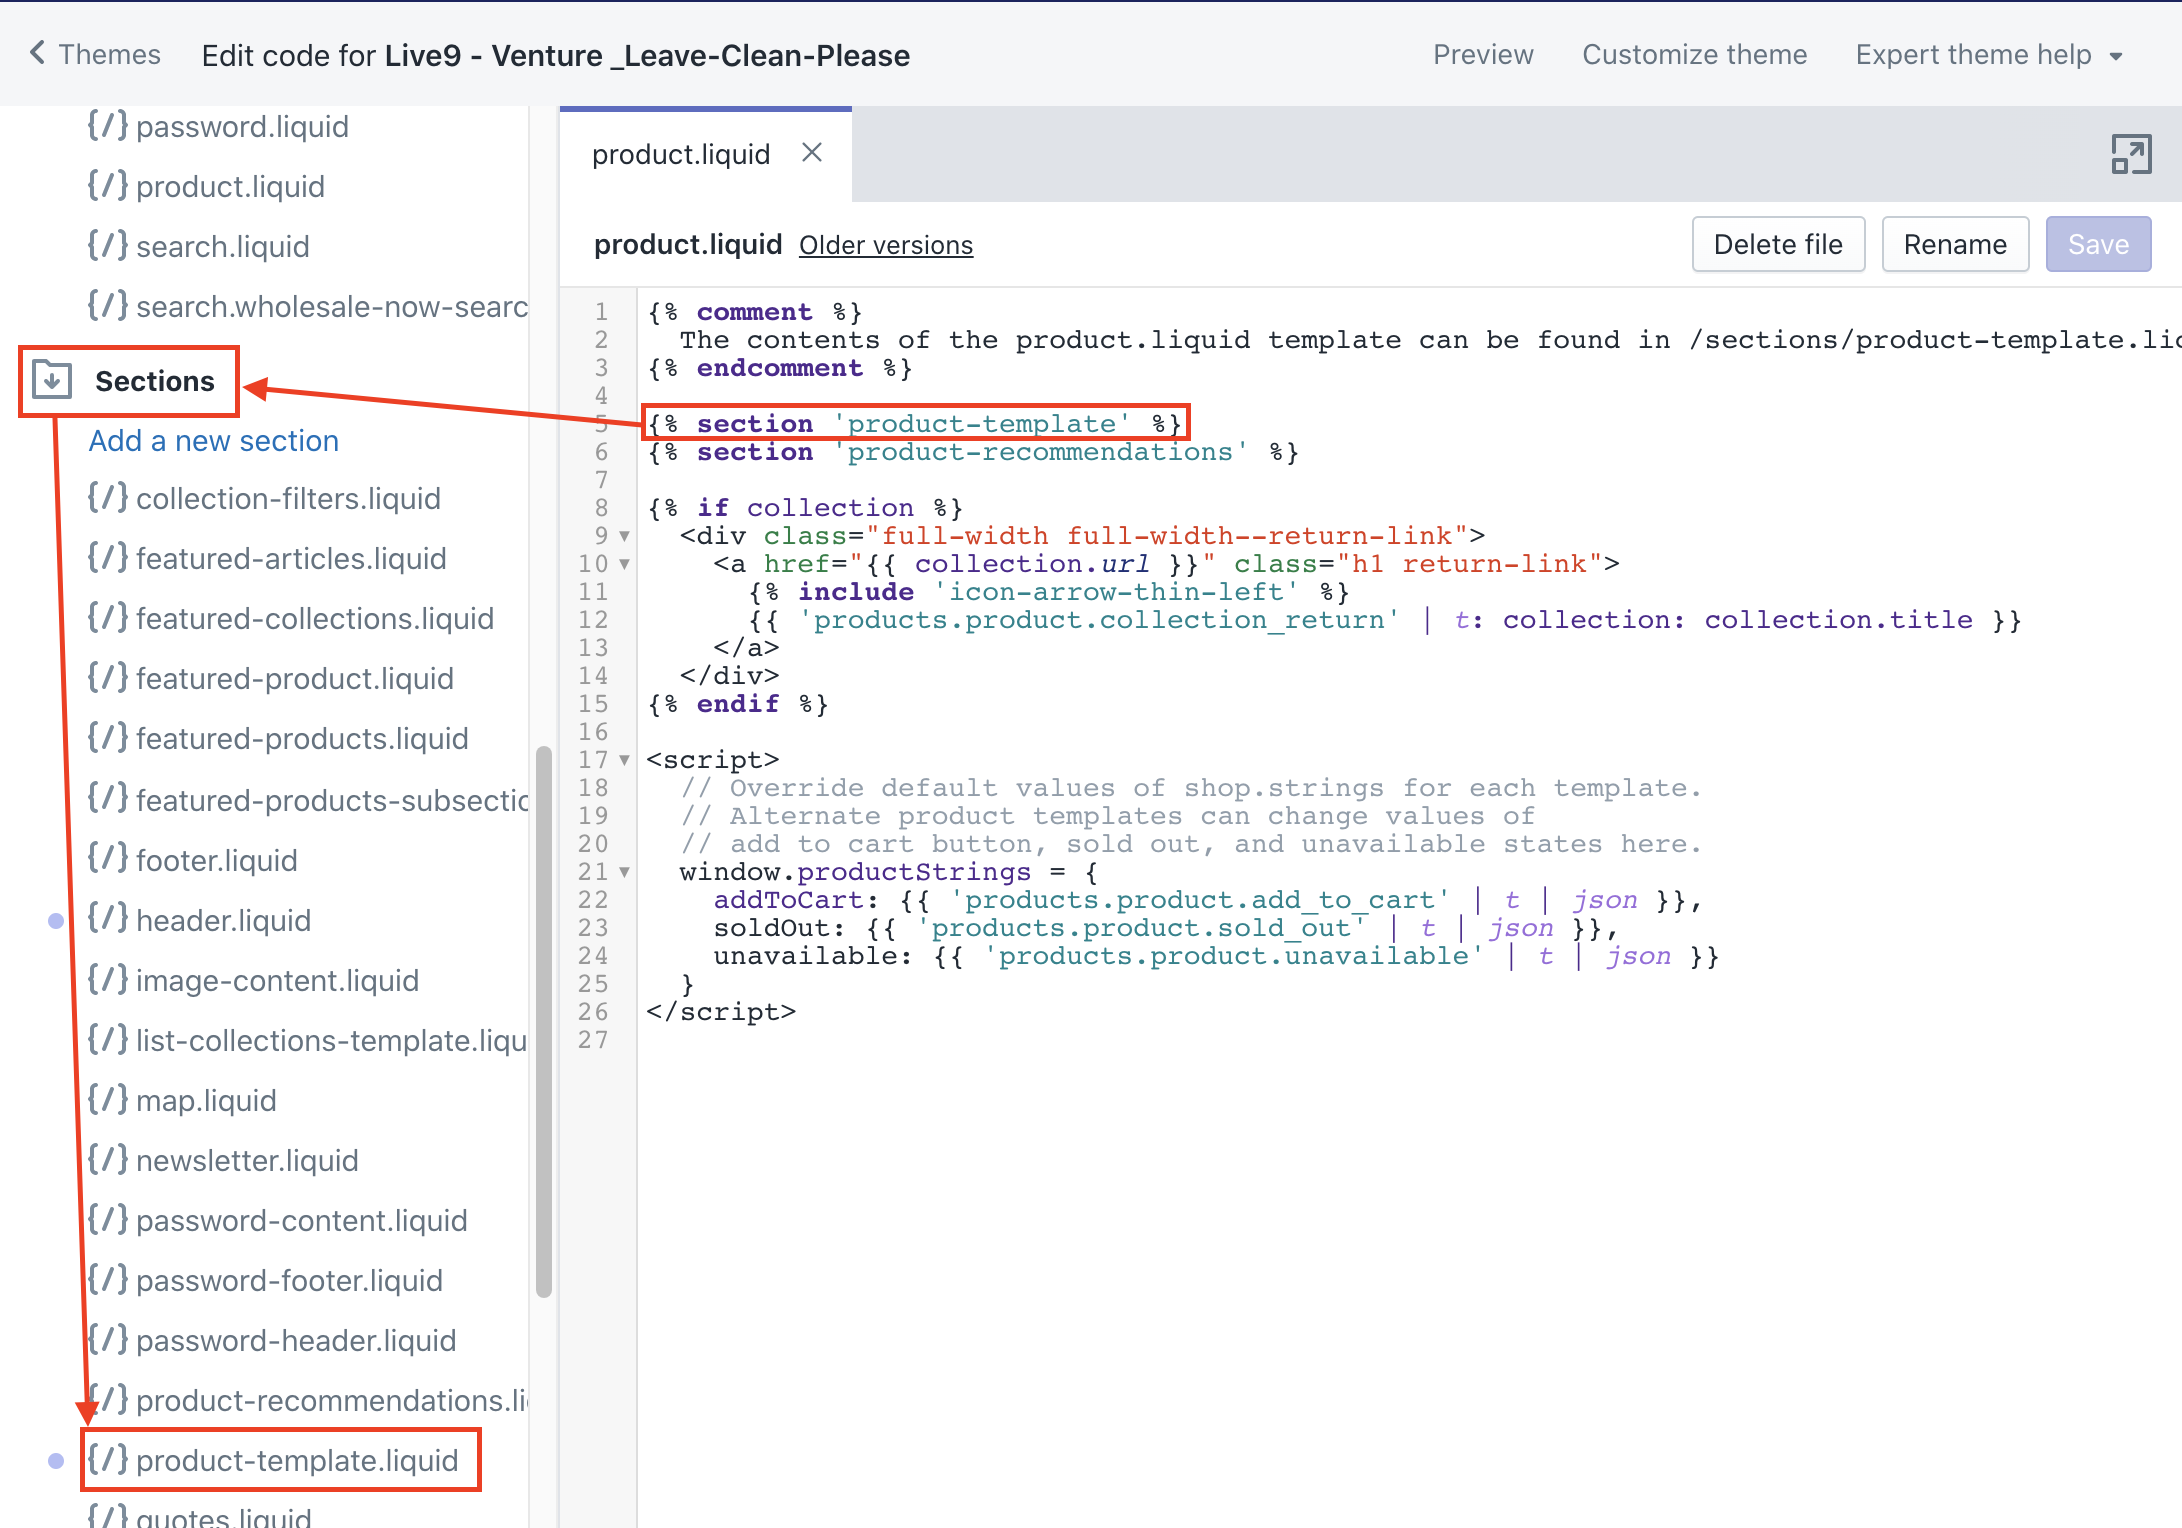The width and height of the screenshot is (2182, 1528).
Task: Open password.liquid template file
Action: 242,126
